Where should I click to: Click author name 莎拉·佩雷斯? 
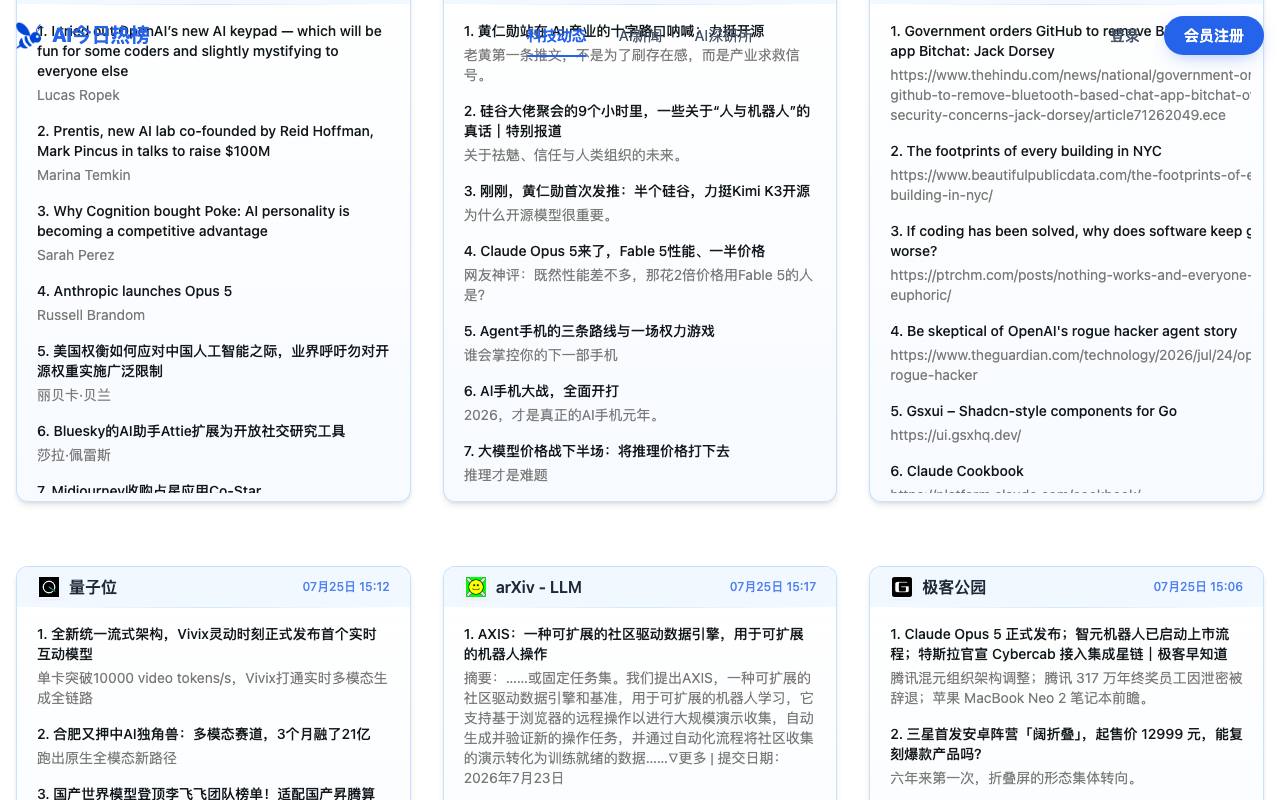[74, 455]
